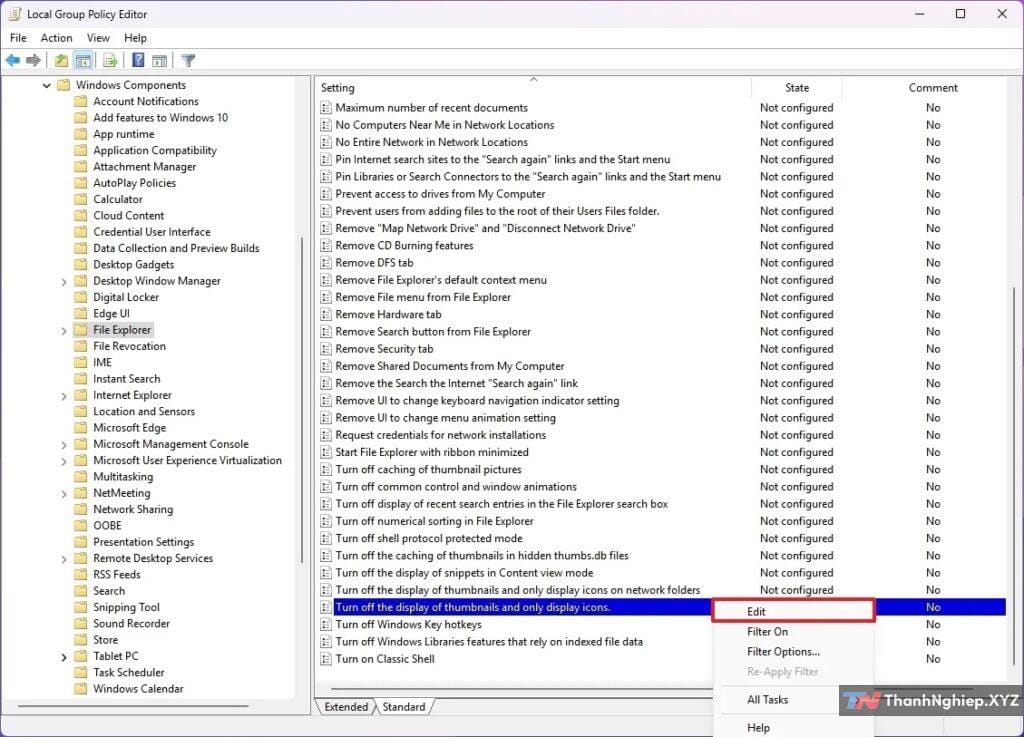Go back using the blue Back arrow

[x=13, y=61]
